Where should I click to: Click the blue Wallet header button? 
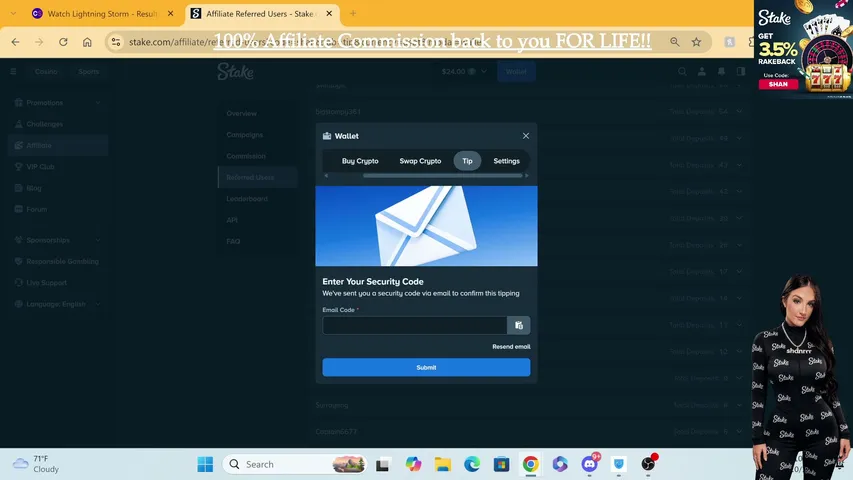pyautogui.click(x=516, y=71)
